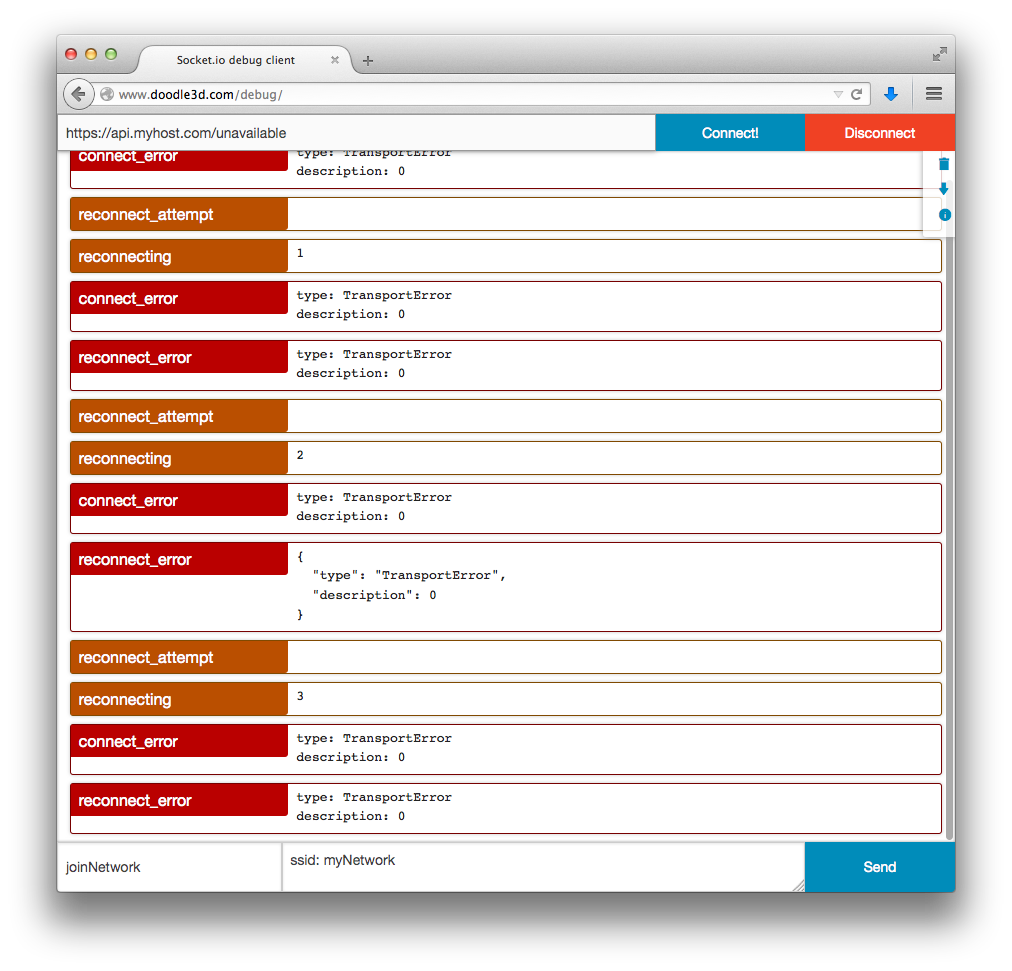This screenshot has height=971, width=1012.
Task: Focus the joinNetwork event name field
Action: (169, 867)
